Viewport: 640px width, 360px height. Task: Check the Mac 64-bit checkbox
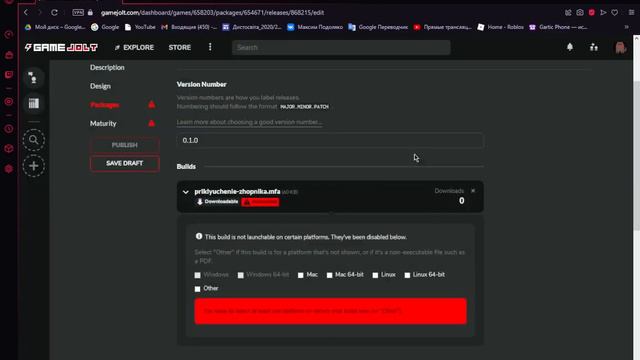pyautogui.click(x=329, y=275)
